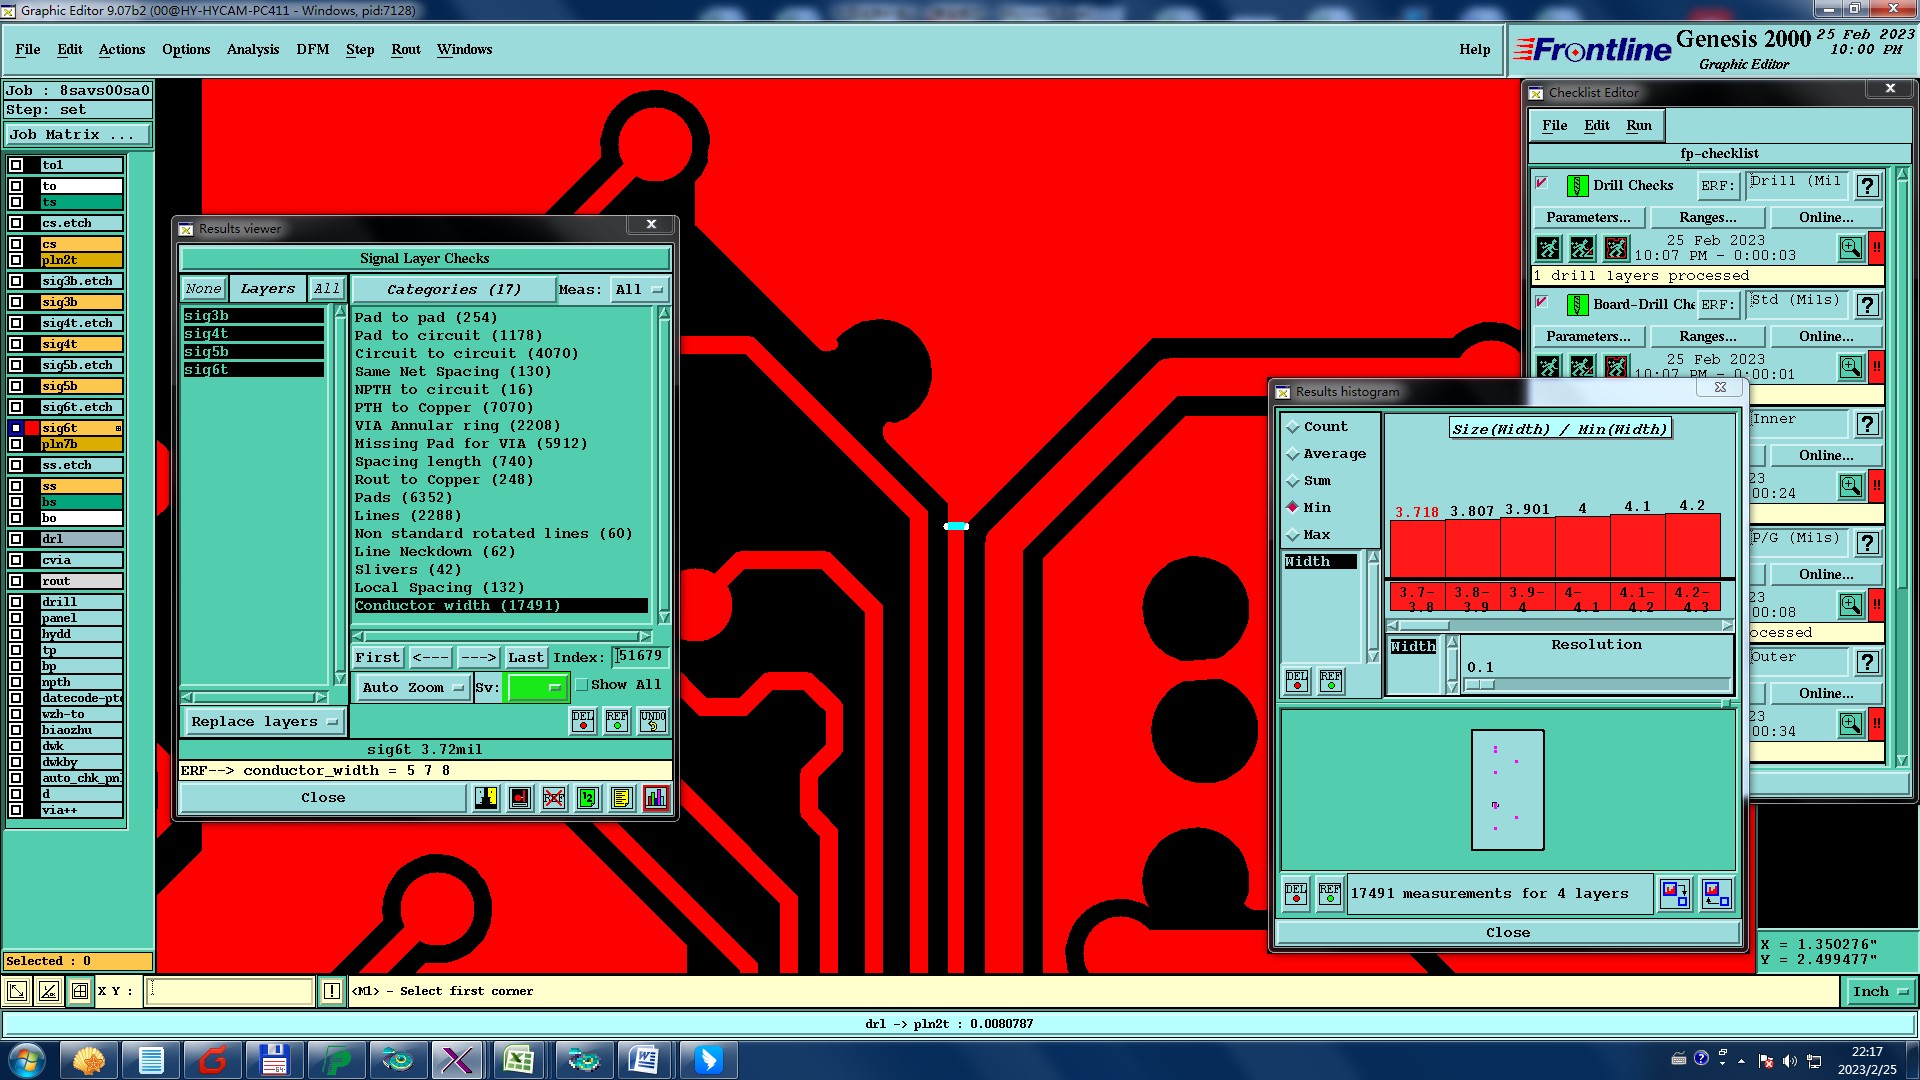Click the Last result navigation button
Image resolution: width=1920 pixels, height=1080 pixels.
point(525,658)
